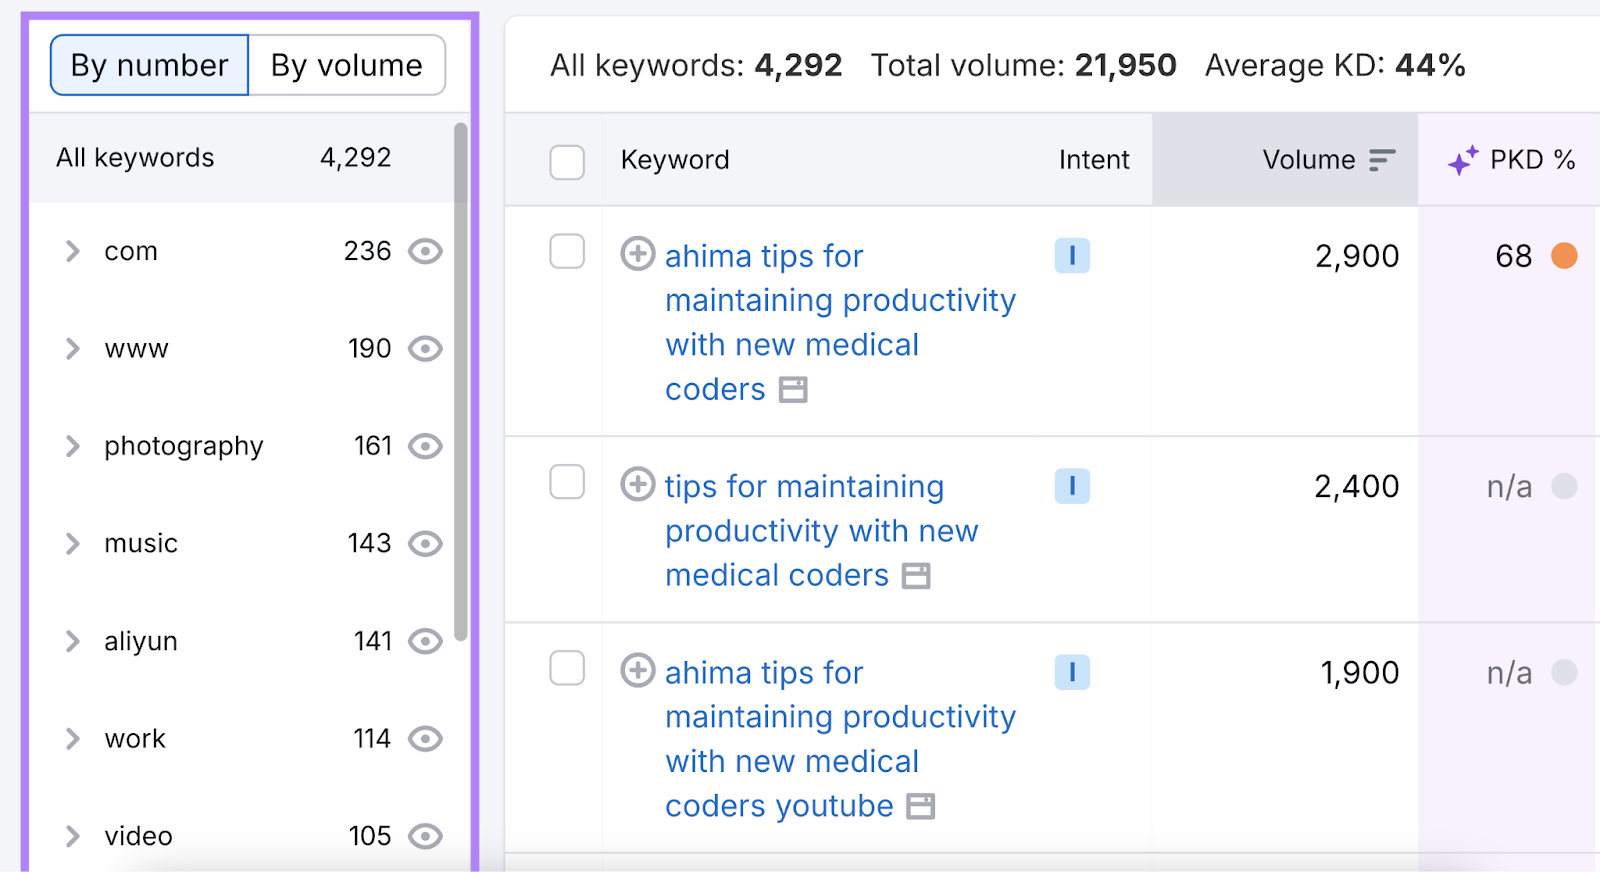1600x872 pixels.
Task: Click the sort icon in the Volume column header
Action: point(1384,158)
